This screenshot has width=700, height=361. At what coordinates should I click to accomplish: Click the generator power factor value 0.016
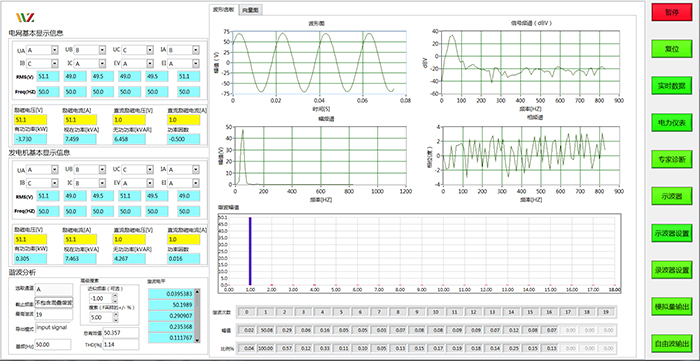coord(183,258)
